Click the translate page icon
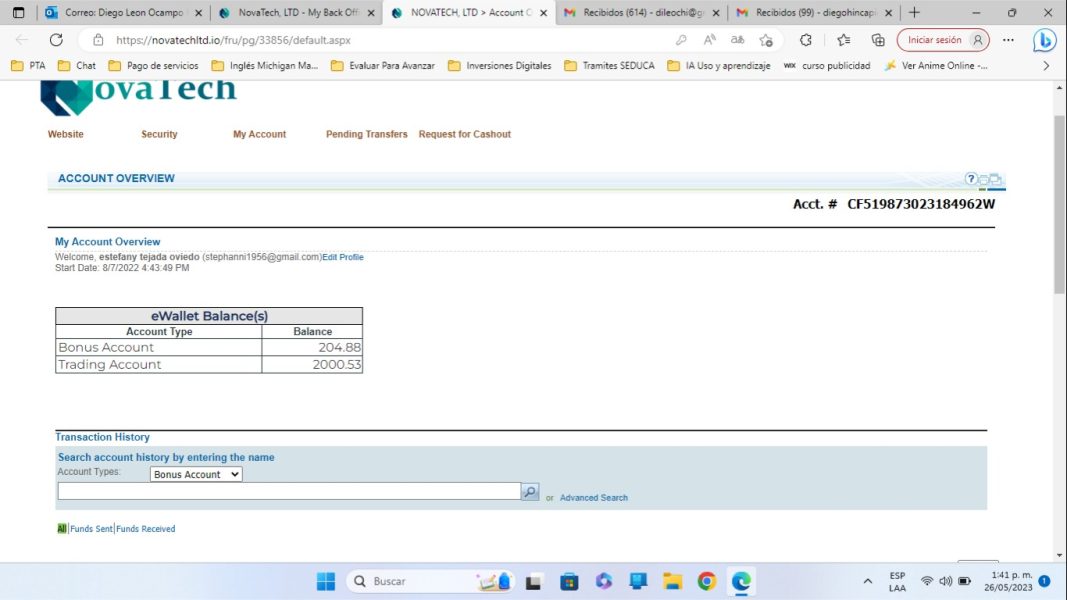 pyautogui.click(x=738, y=40)
